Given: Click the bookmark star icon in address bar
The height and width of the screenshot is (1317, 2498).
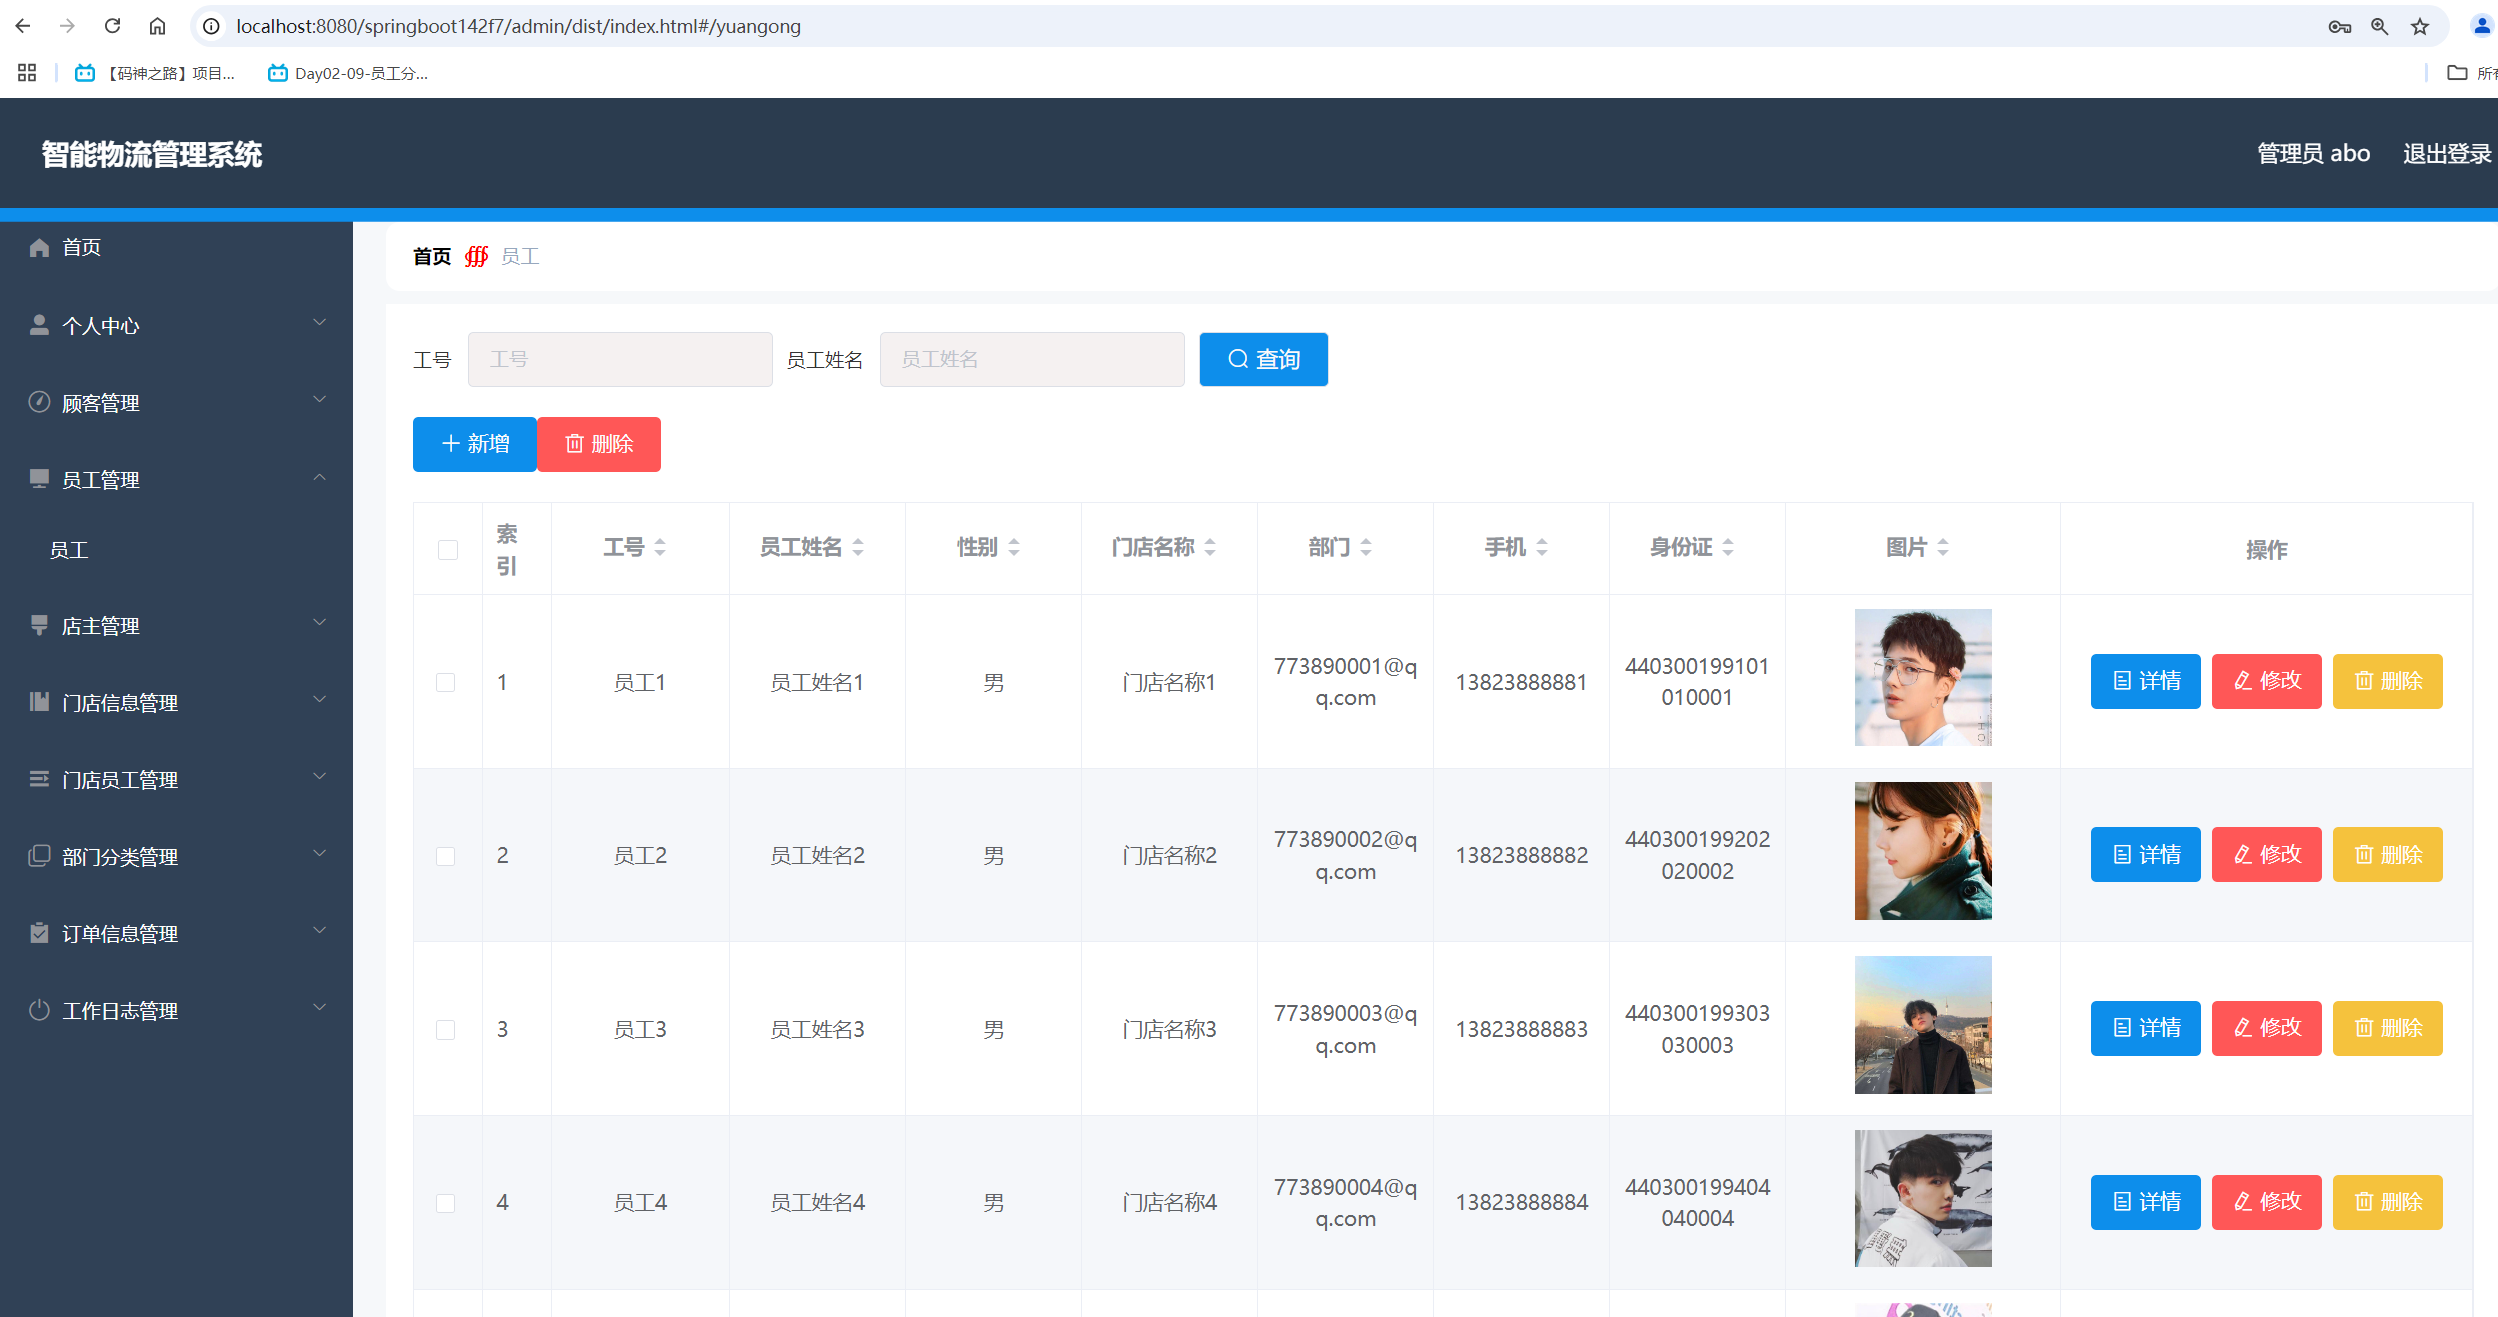Looking at the screenshot, I should [2419, 26].
